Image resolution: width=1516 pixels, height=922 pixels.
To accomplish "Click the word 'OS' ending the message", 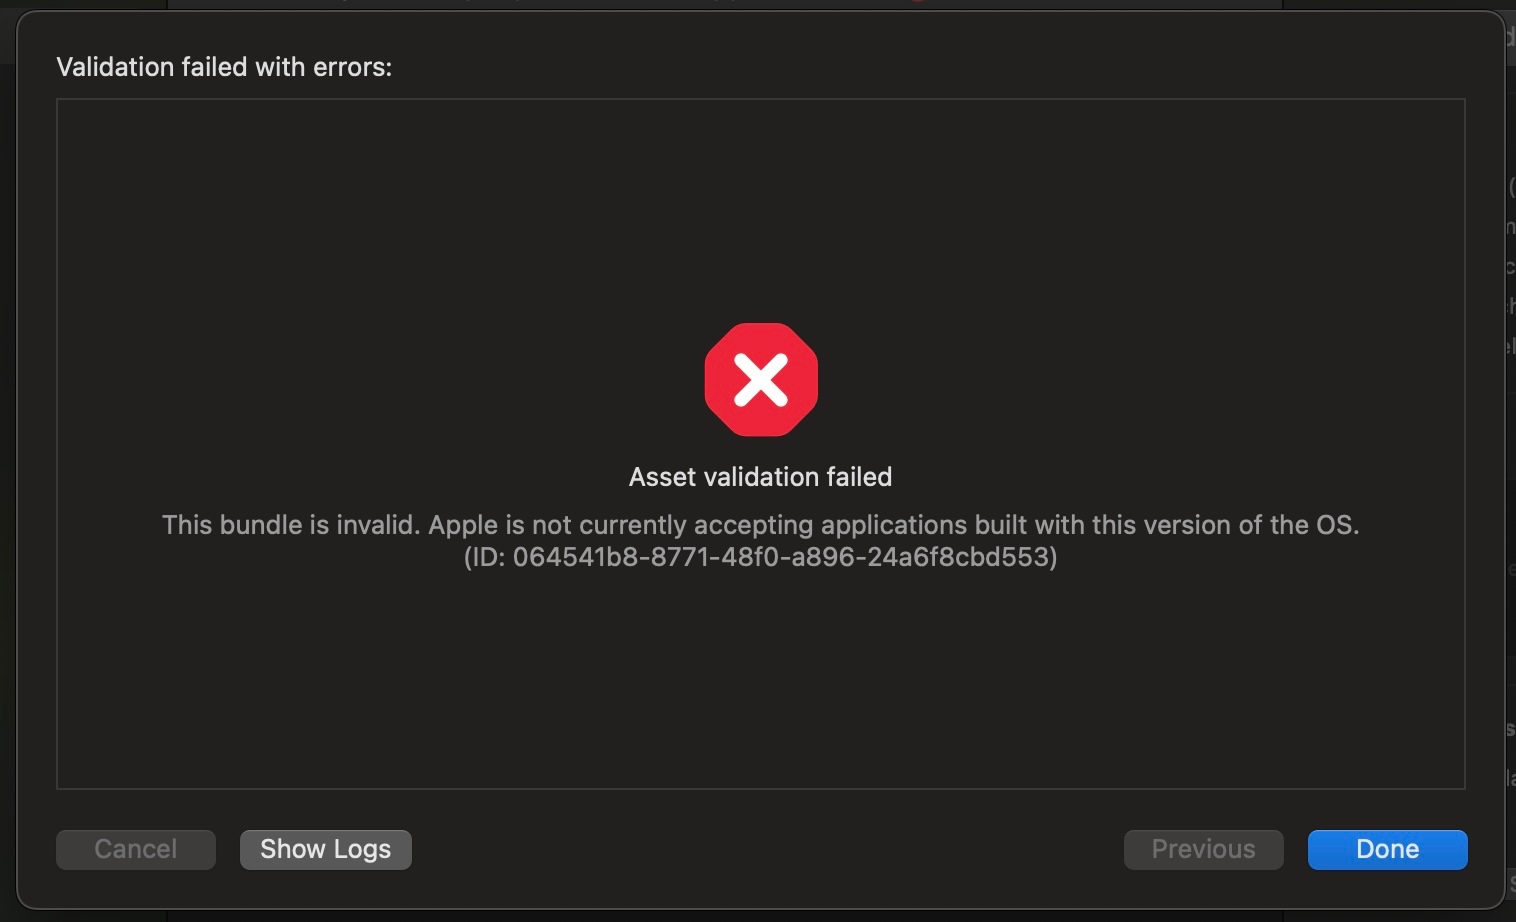I will [x=1333, y=525].
